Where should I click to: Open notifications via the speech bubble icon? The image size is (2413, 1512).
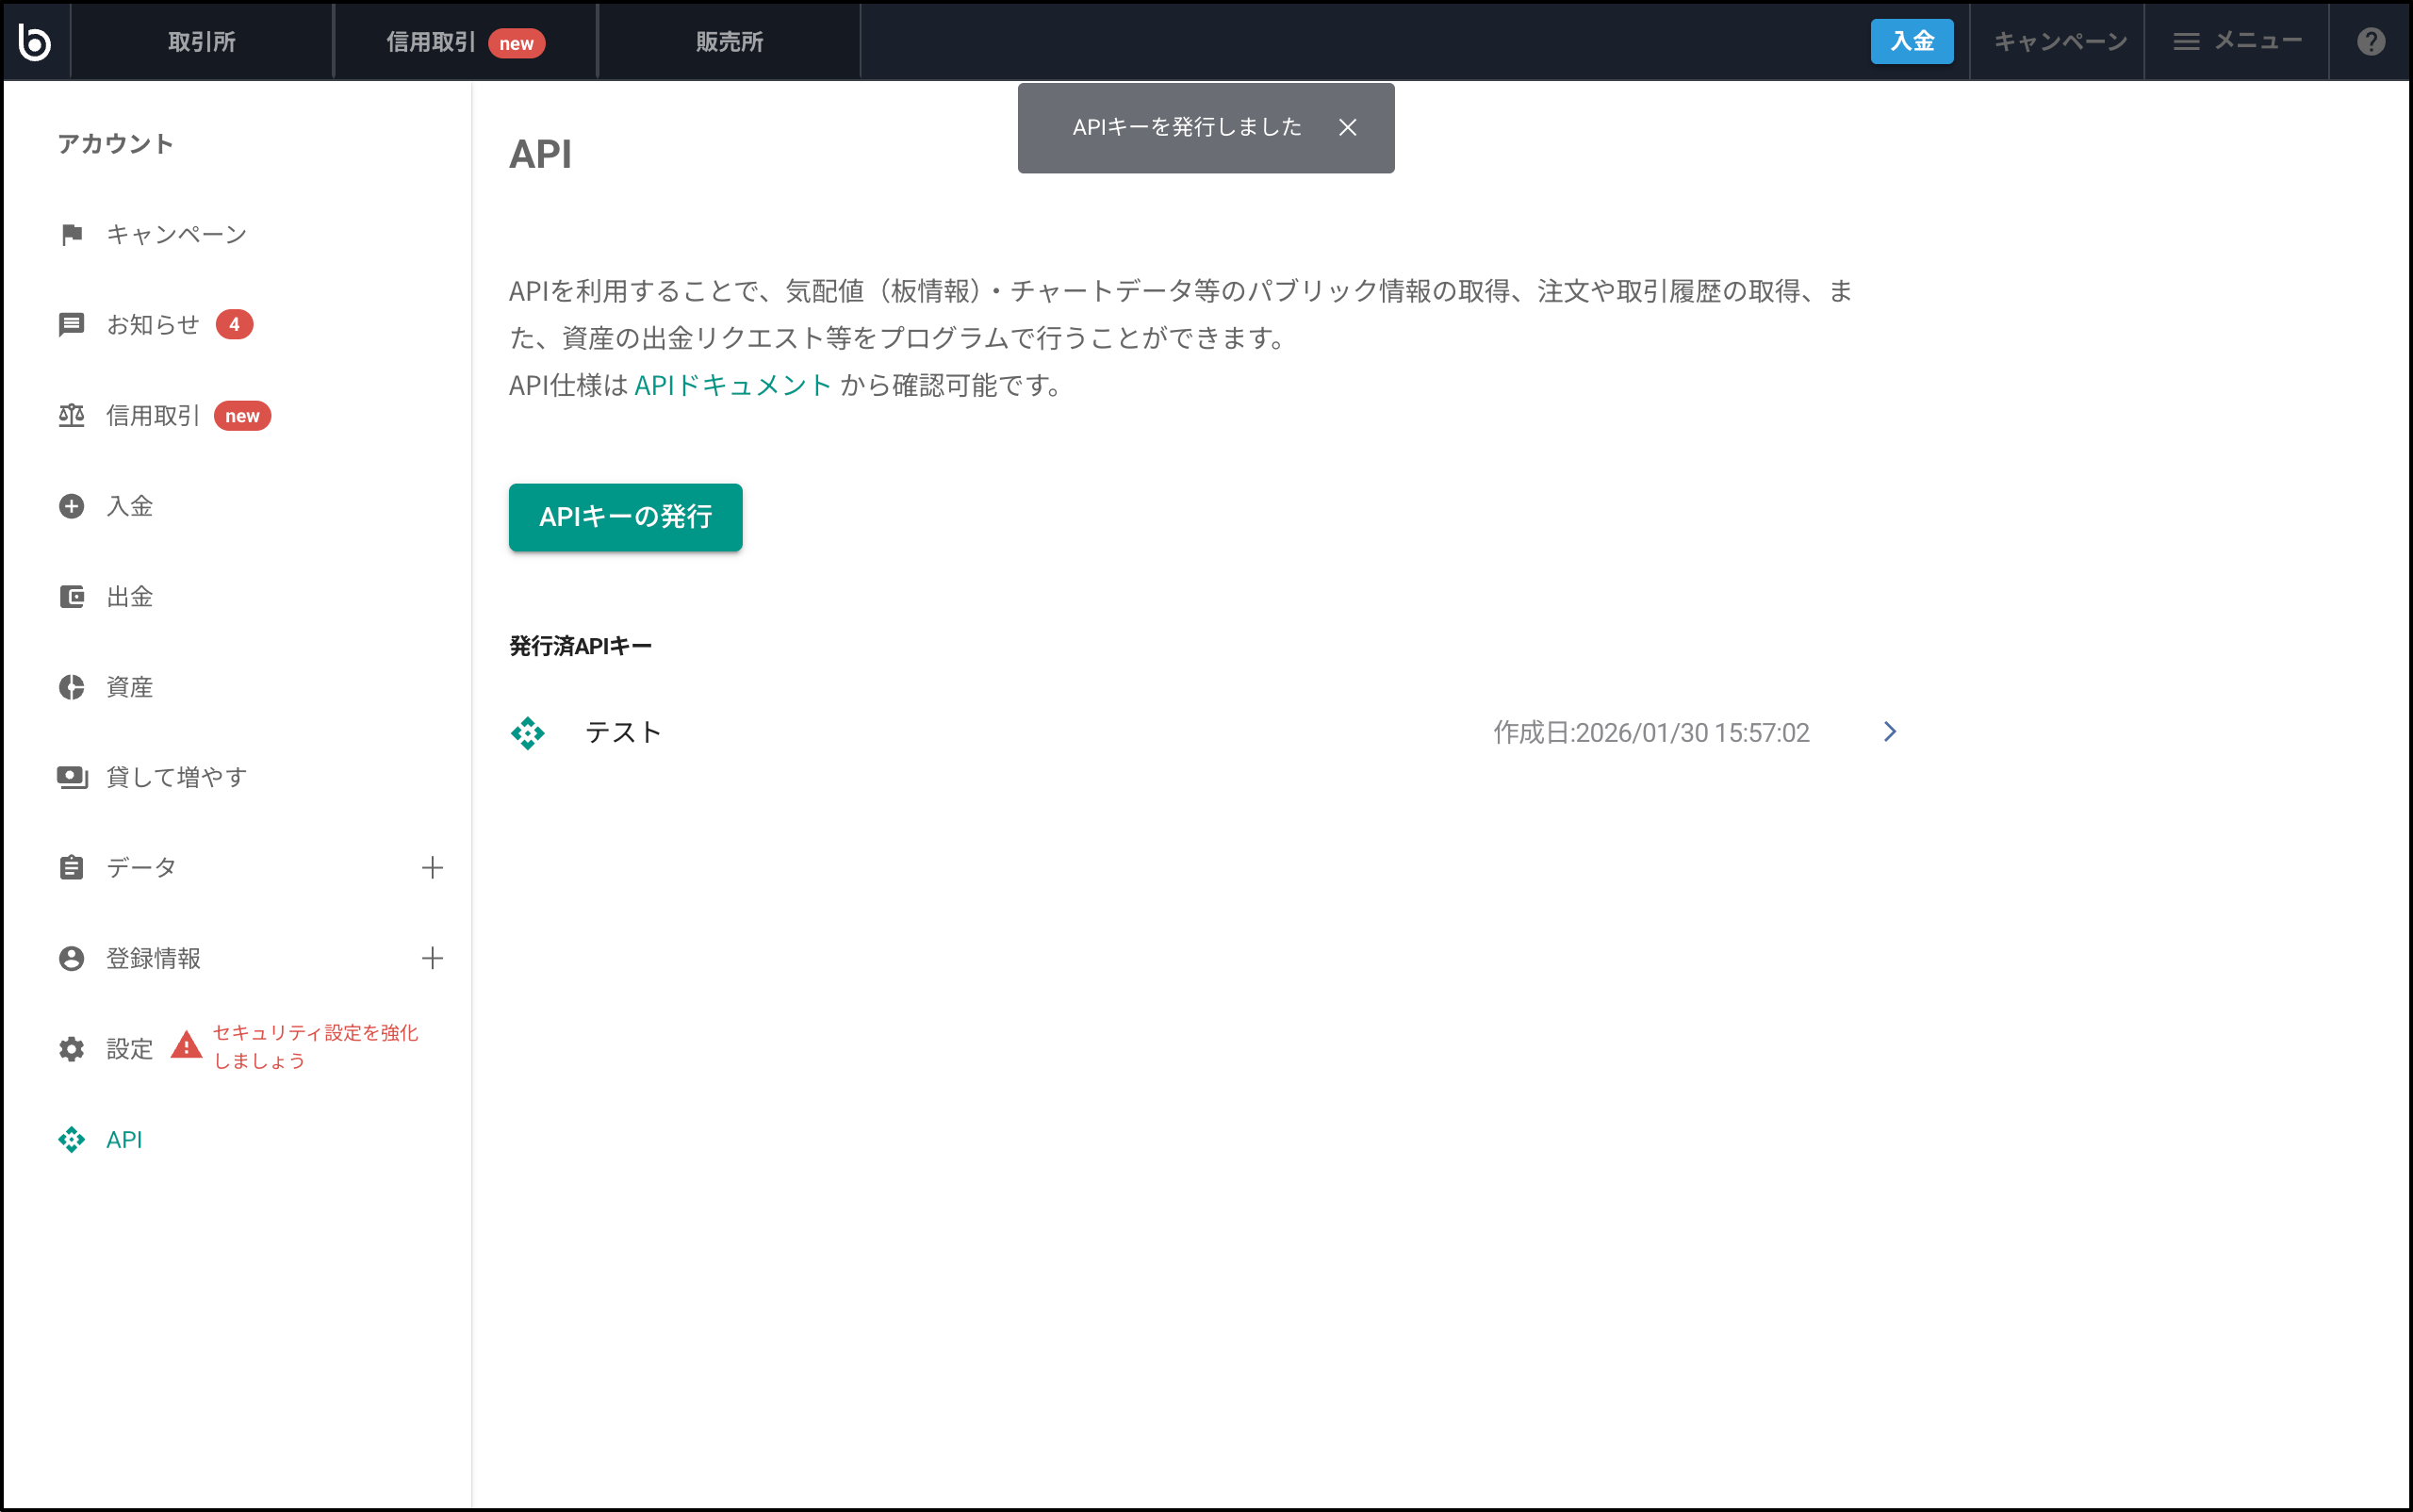click(71, 324)
